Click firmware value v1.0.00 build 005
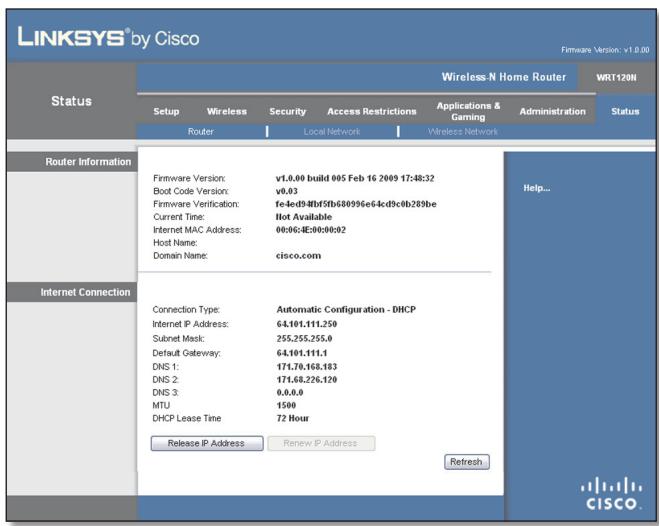The height and width of the screenshot is (526, 659). [x=355, y=178]
